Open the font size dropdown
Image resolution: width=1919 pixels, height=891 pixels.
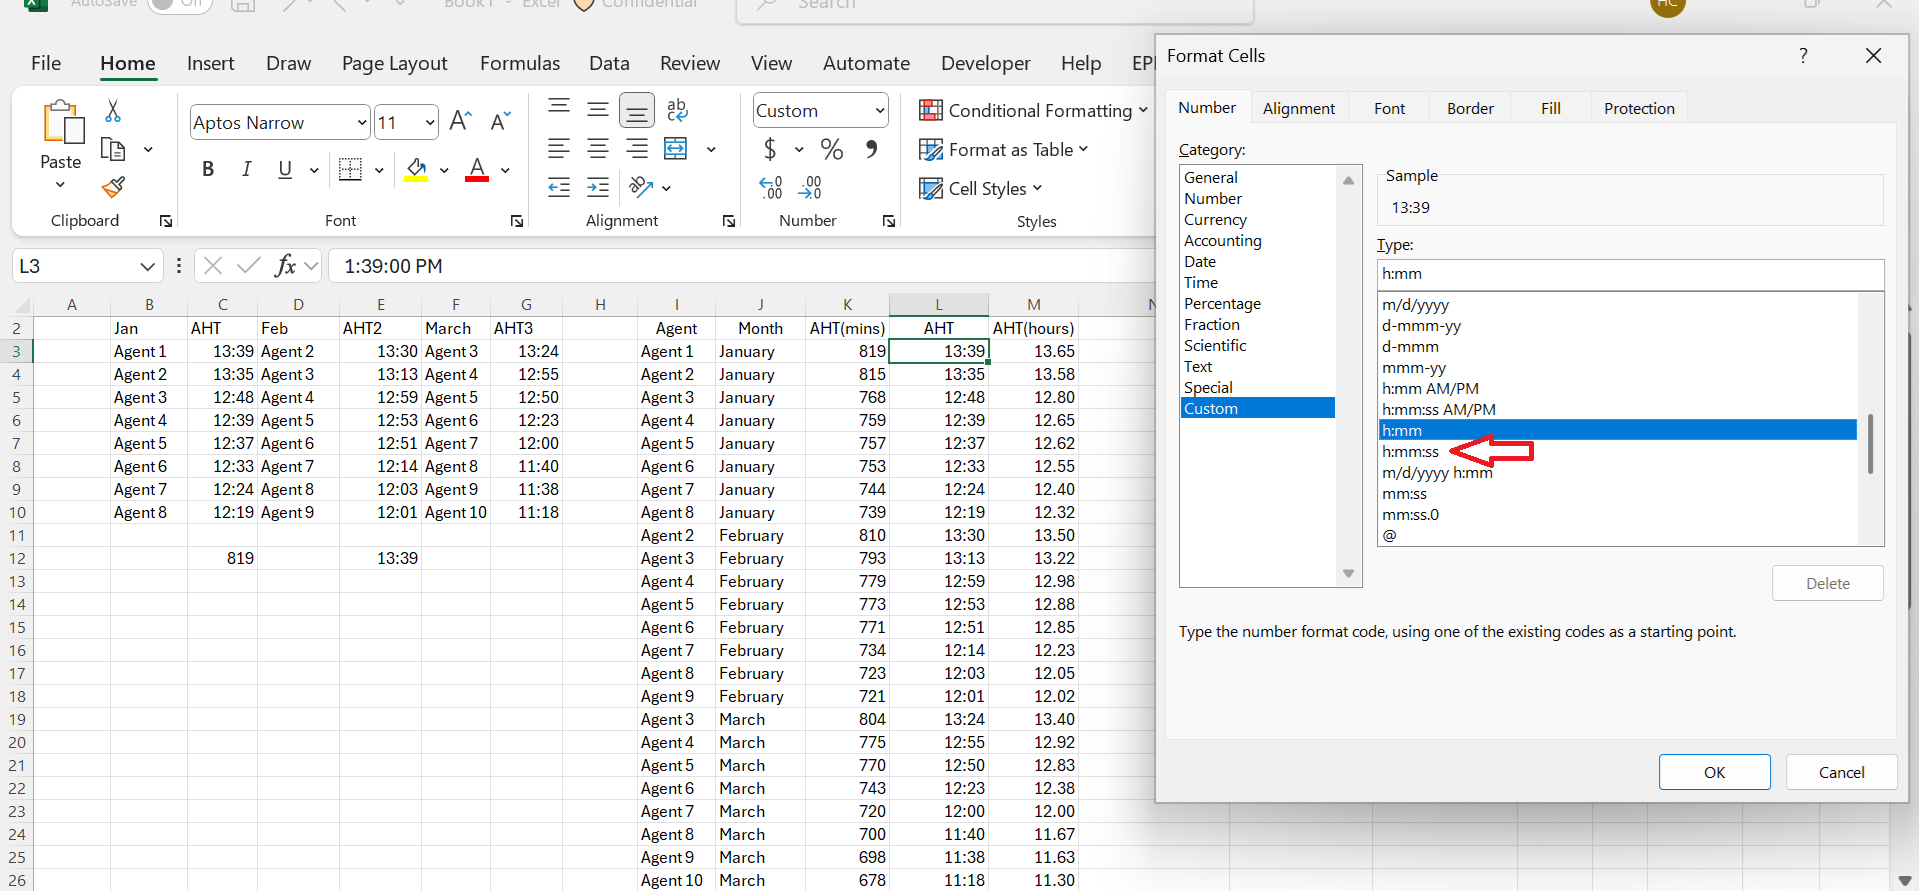[x=430, y=123]
